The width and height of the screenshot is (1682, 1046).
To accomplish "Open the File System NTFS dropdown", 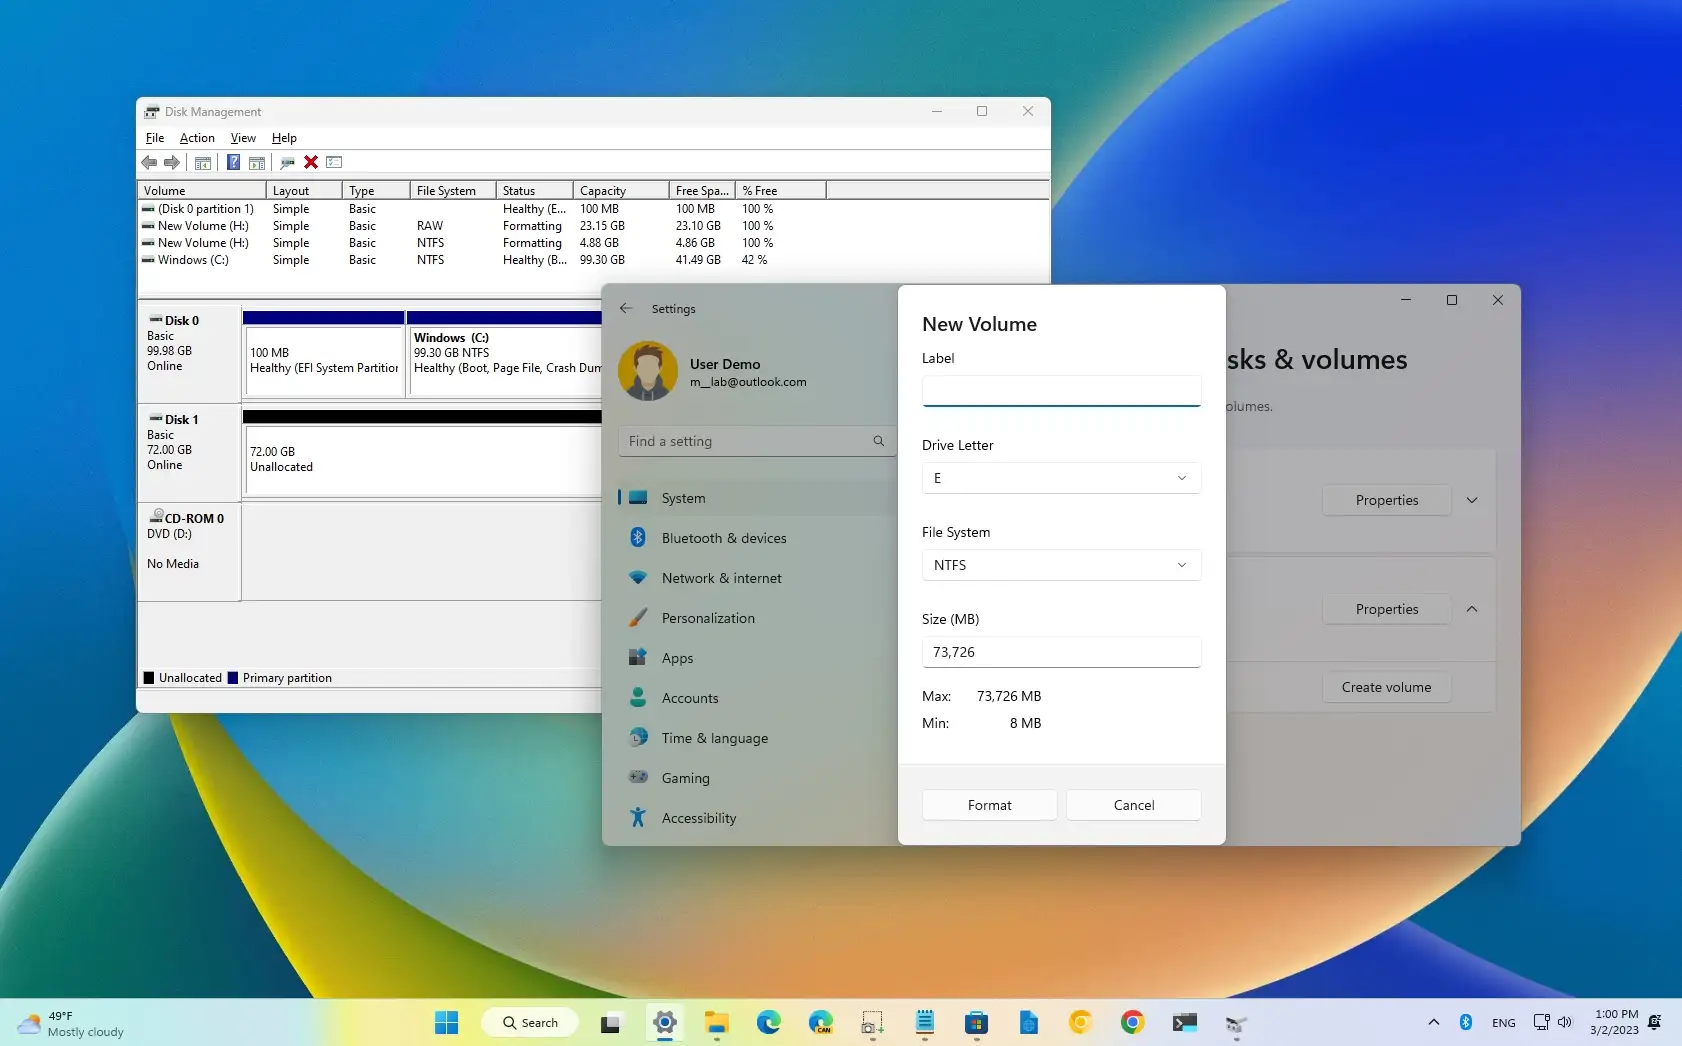I will click(1060, 565).
